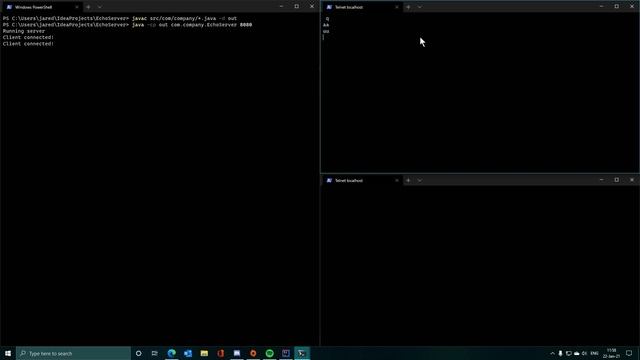Click the 'Running server' output line

[24, 31]
